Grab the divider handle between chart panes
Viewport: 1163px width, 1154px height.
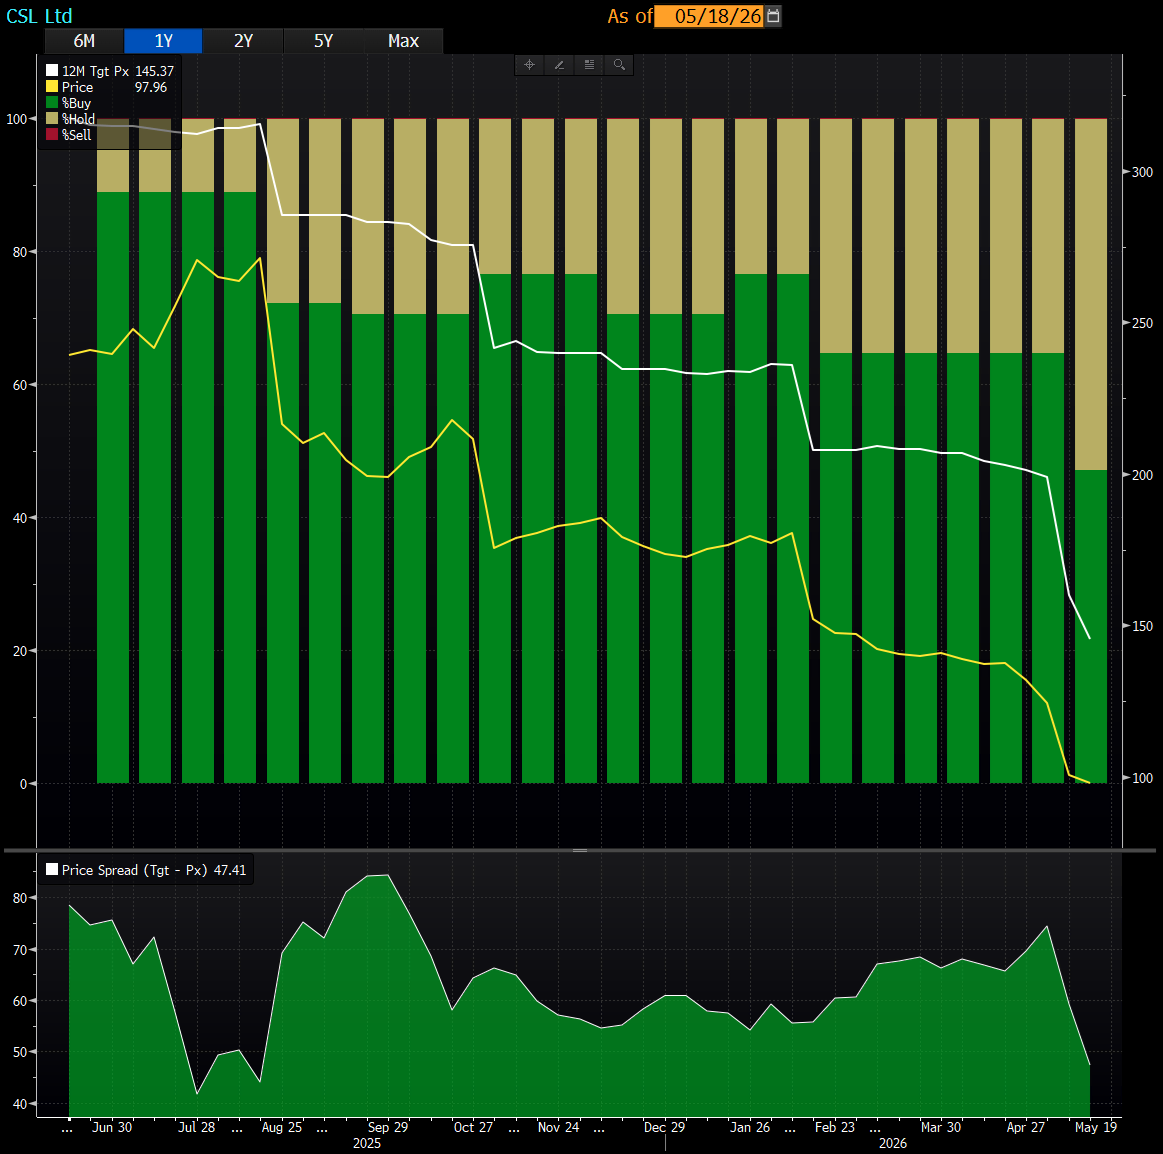point(580,850)
